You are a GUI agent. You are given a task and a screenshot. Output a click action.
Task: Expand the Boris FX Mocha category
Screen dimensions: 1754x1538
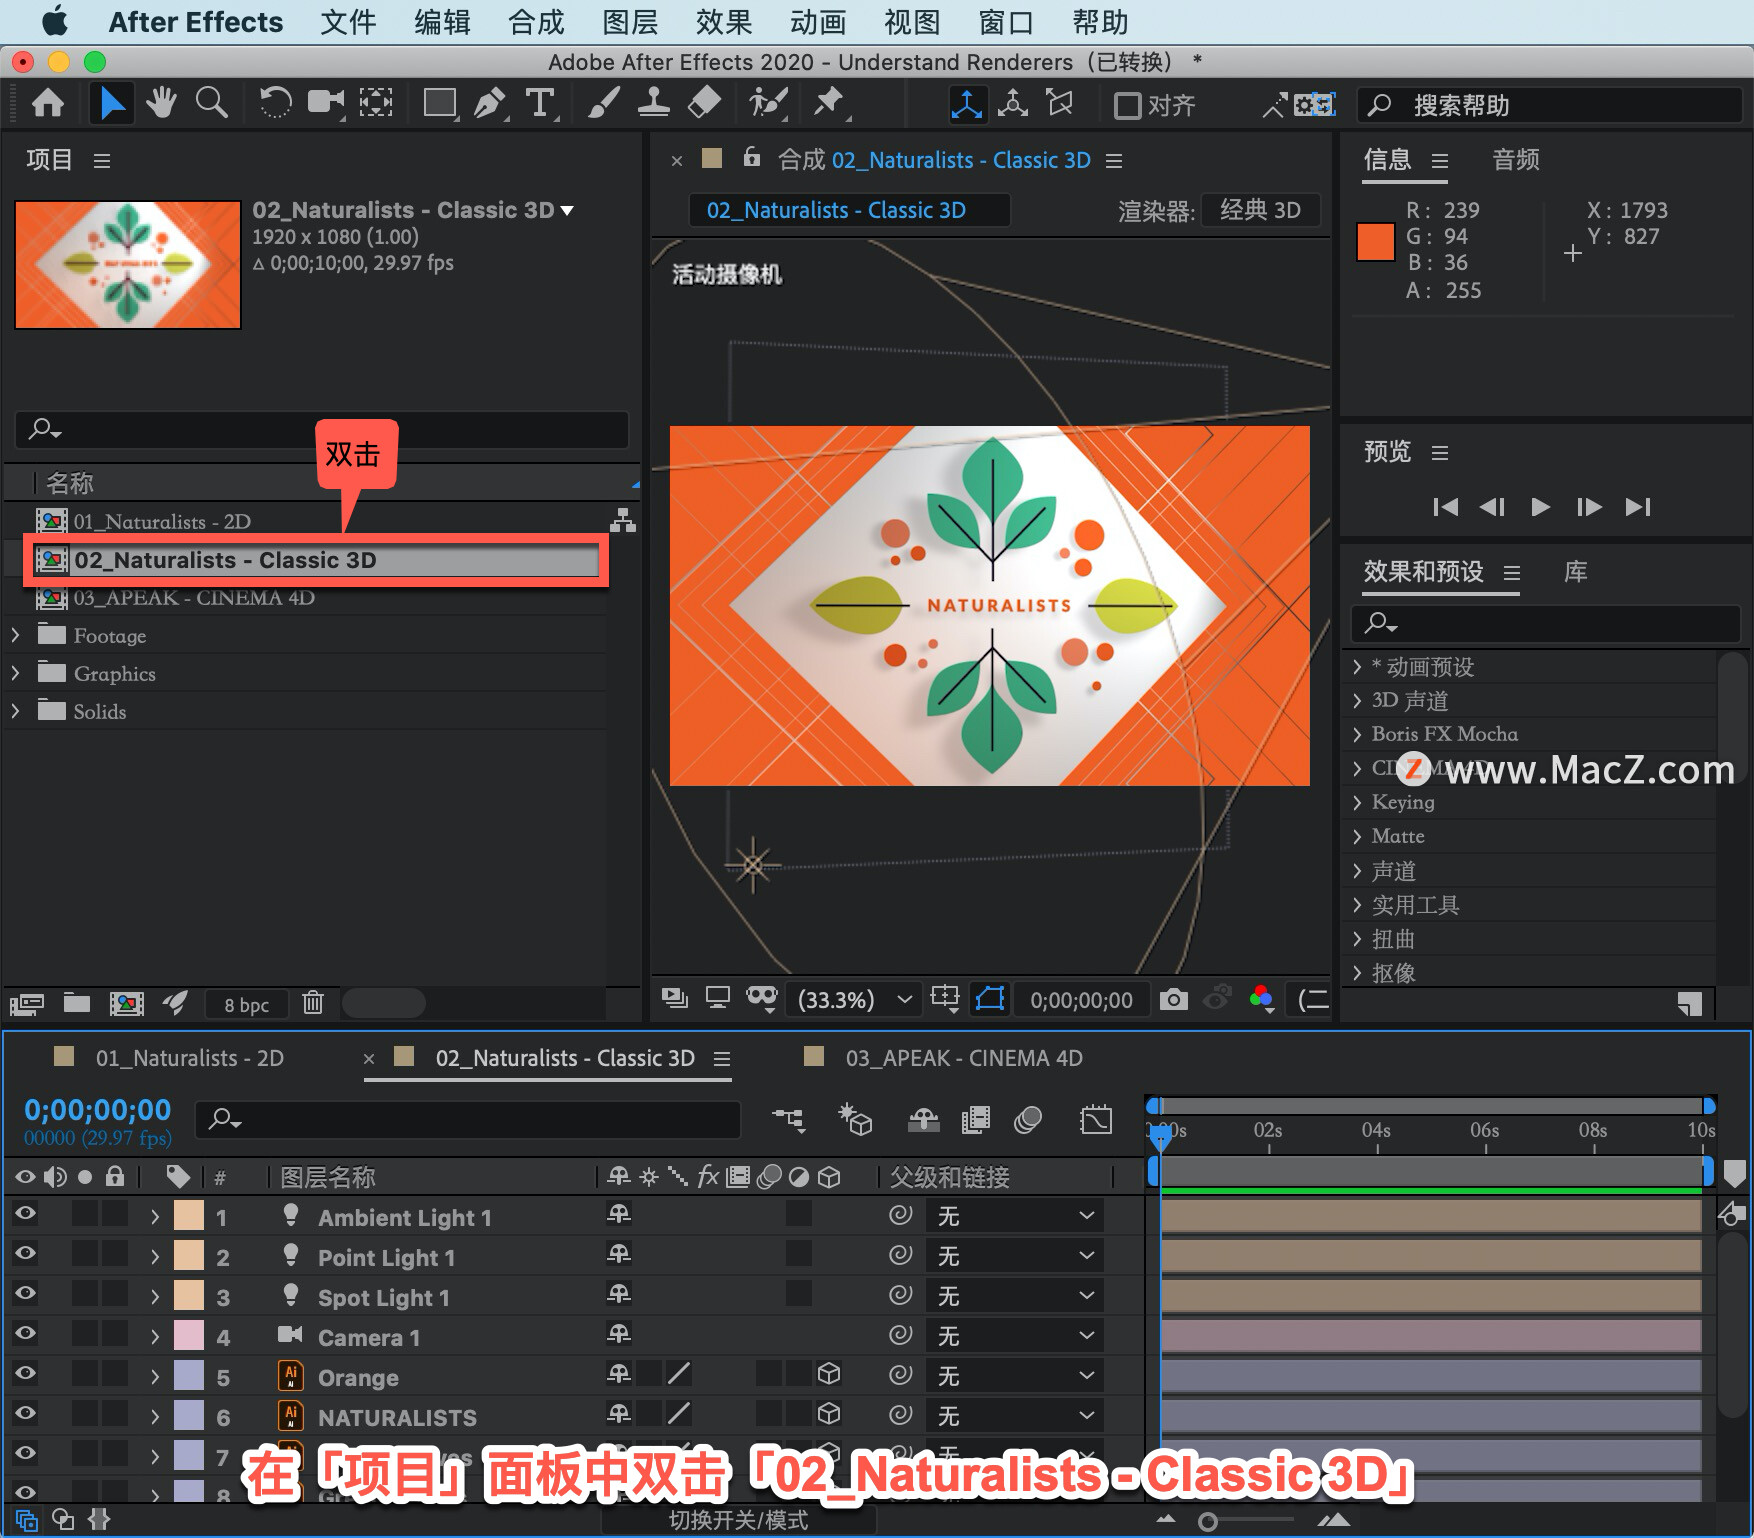click(x=1358, y=734)
